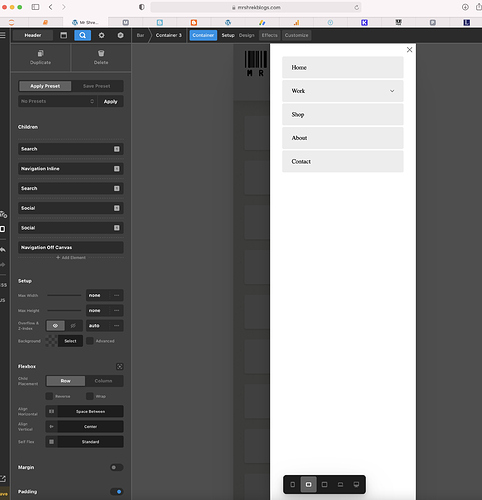This screenshot has width=482, height=500.
Task: Select the highlighted landscape phone breakpoint
Action: coord(309,484)
